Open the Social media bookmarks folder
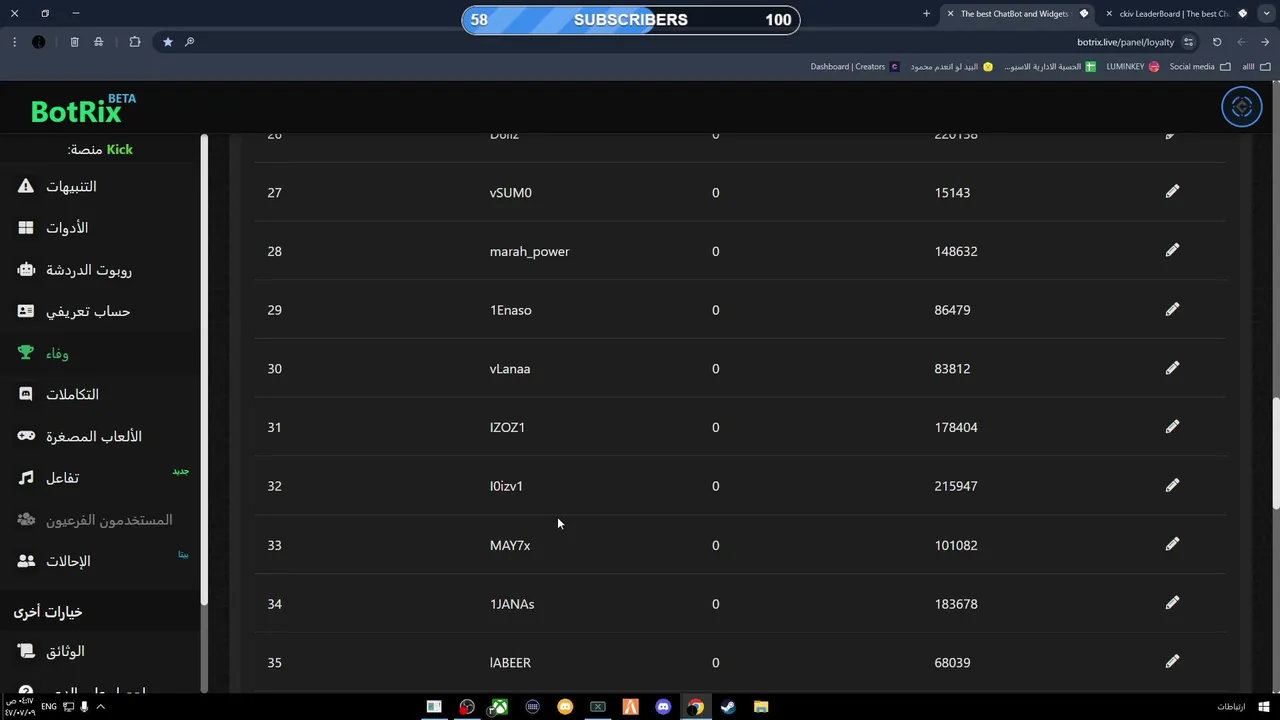The height and width of the screenshot is (720, 1280). coord(1200,67)
